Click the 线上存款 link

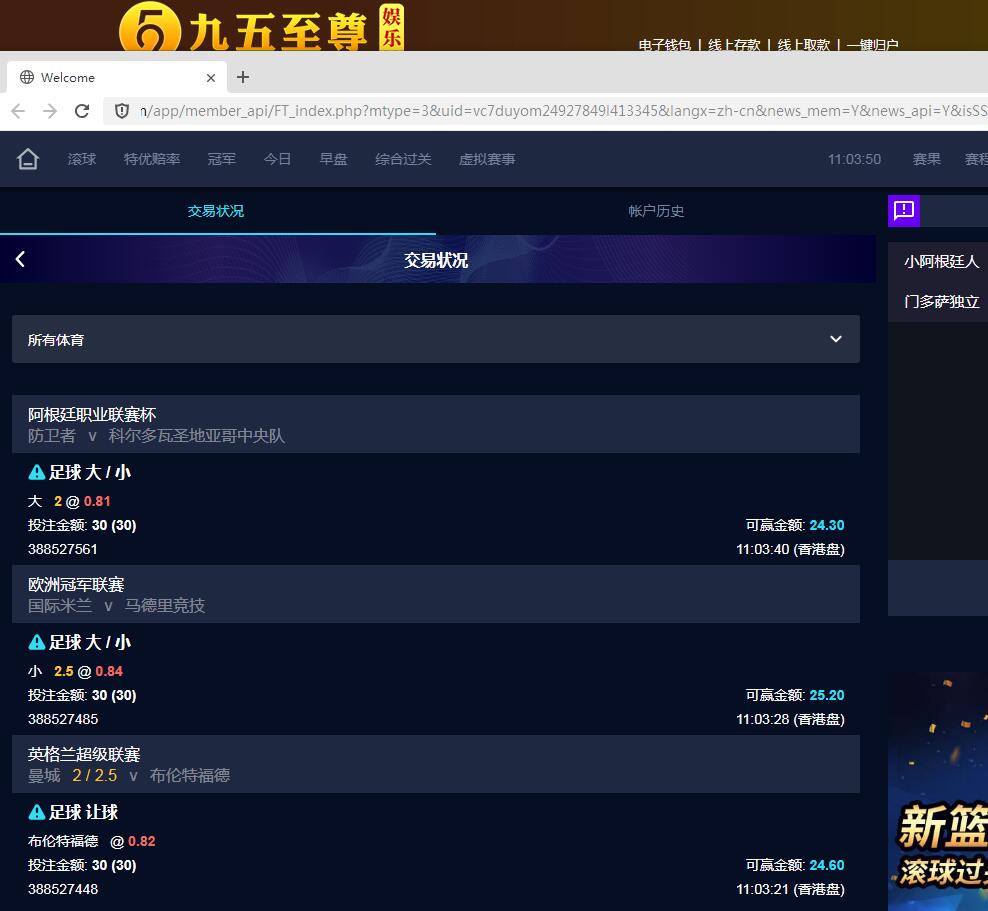[734, 45]
